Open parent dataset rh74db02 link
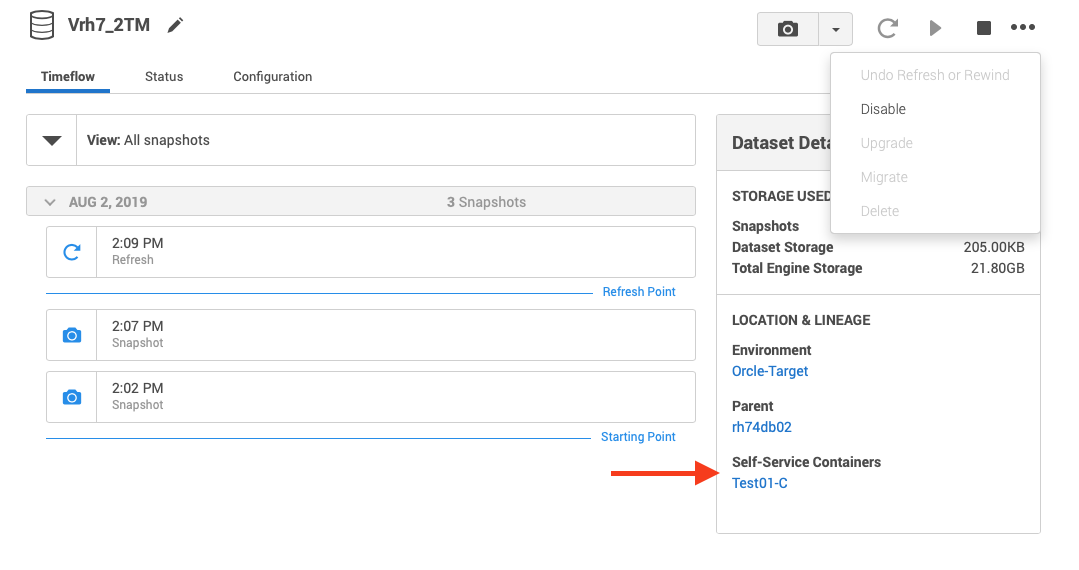Viewport: 1079px width, 570px height. click(x=762, y=427)
